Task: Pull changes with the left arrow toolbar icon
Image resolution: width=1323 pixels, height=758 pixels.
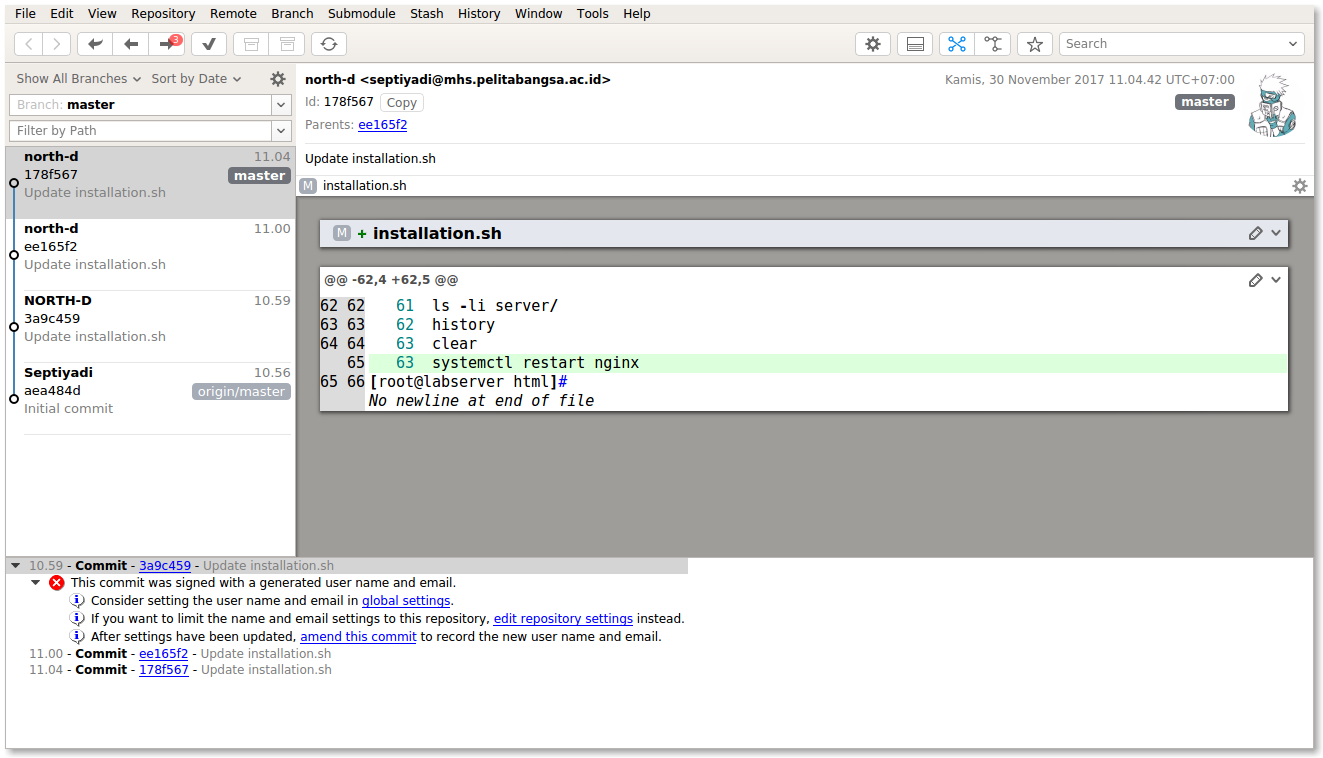Action: coord(131,43)
